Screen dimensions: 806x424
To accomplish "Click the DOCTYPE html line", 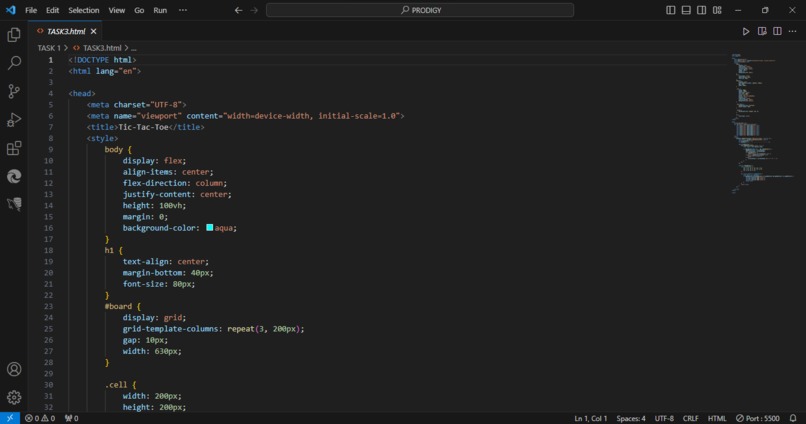I will tap(102, 60).
